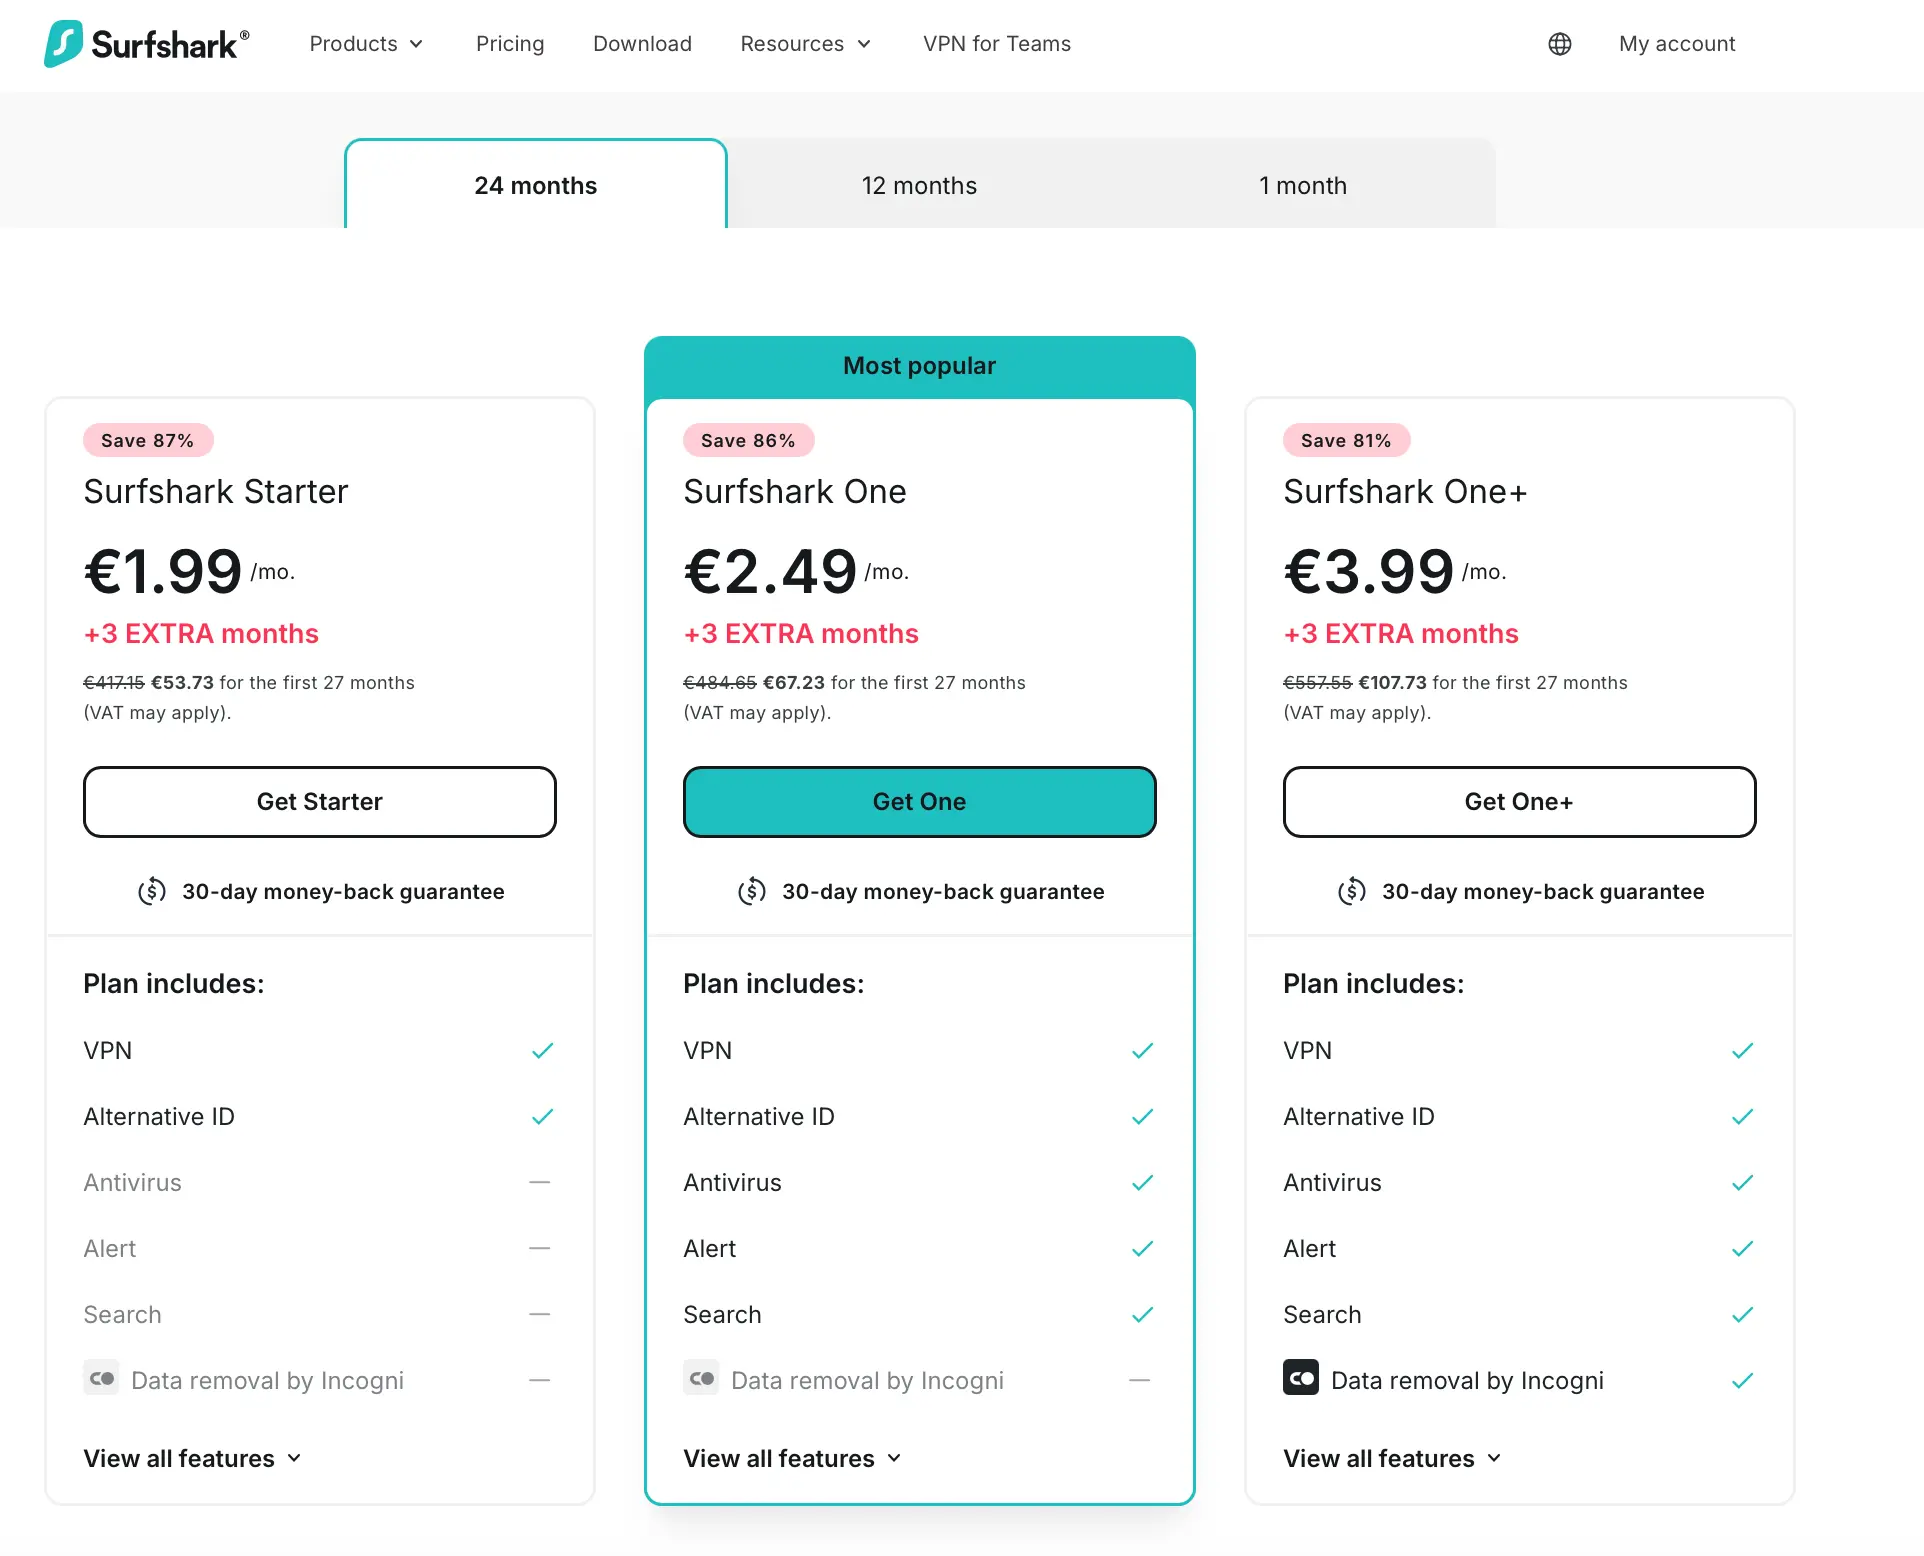Click Incogni icon in Surfshark One+ plan
The image size is (1924, 1556).
click(1300, 1378)
